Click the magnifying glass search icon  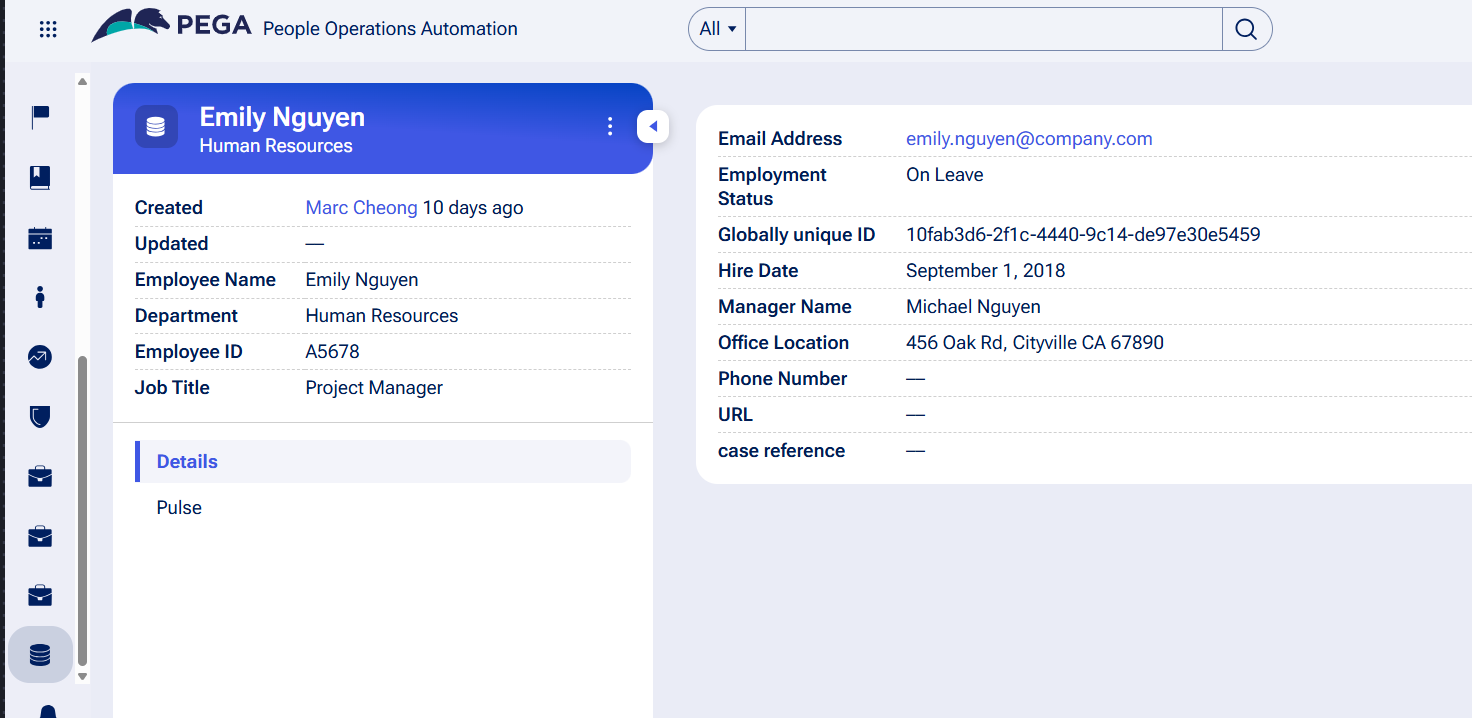[x=1246, y=29]
